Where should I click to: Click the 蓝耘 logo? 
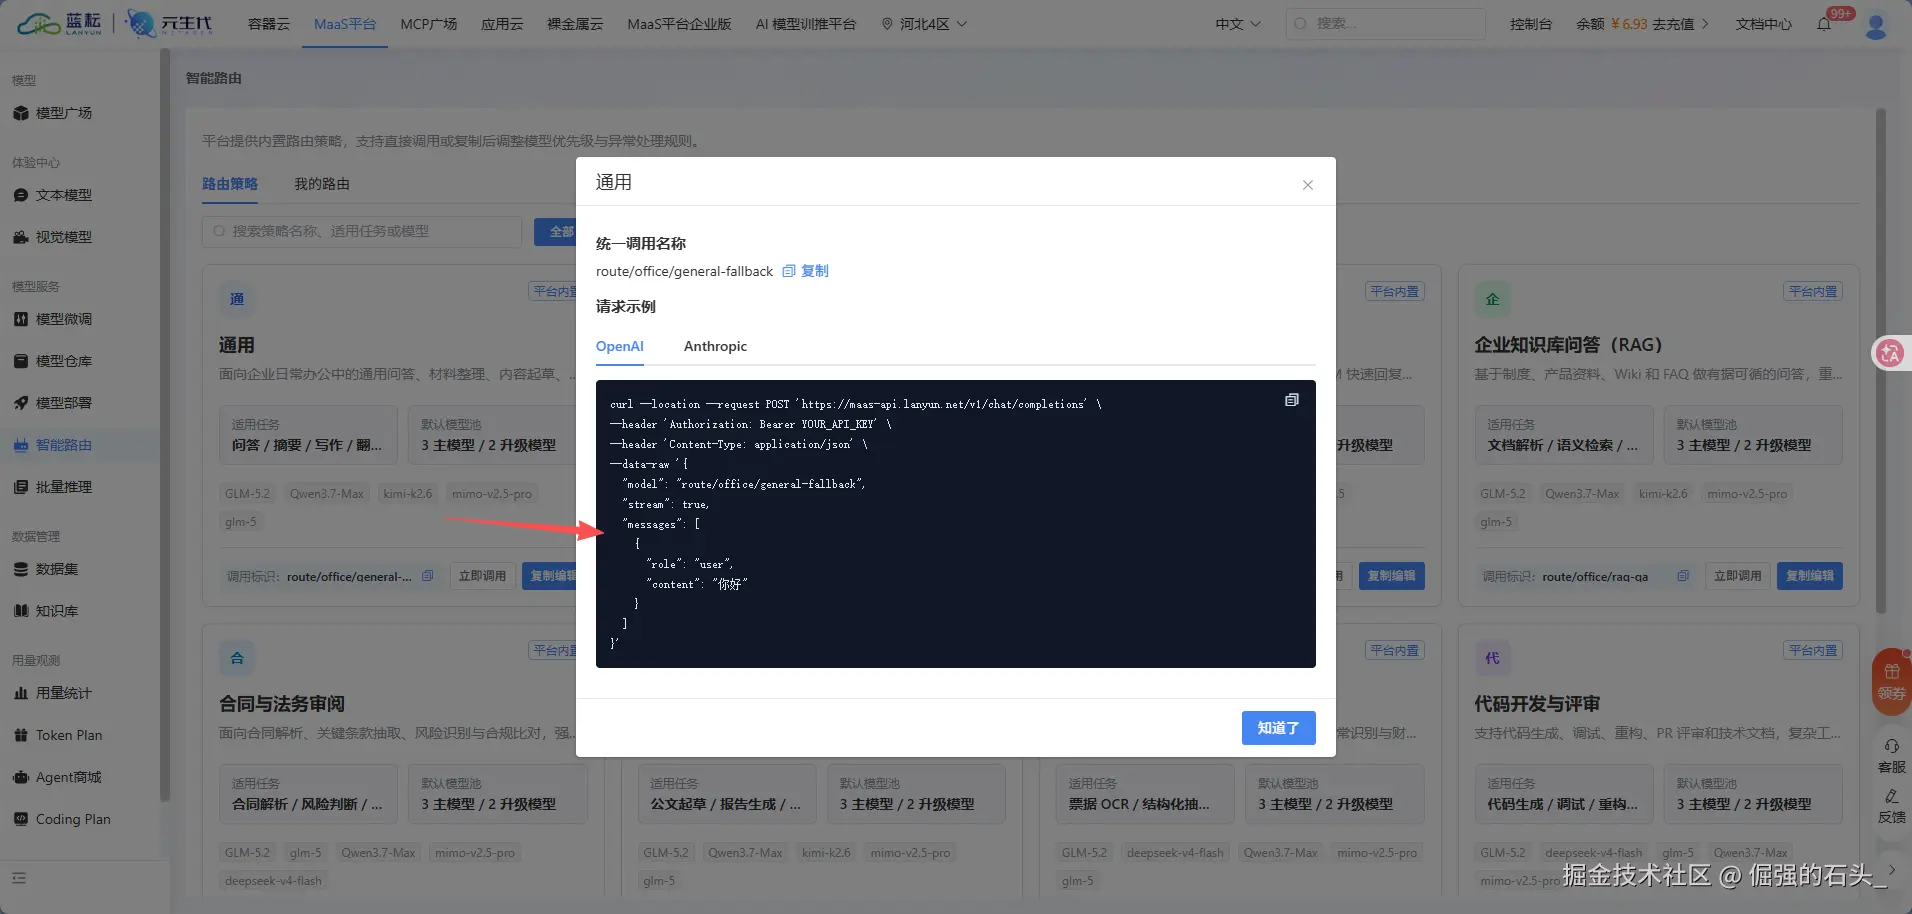pyautogui.click(x=60, y=24)
